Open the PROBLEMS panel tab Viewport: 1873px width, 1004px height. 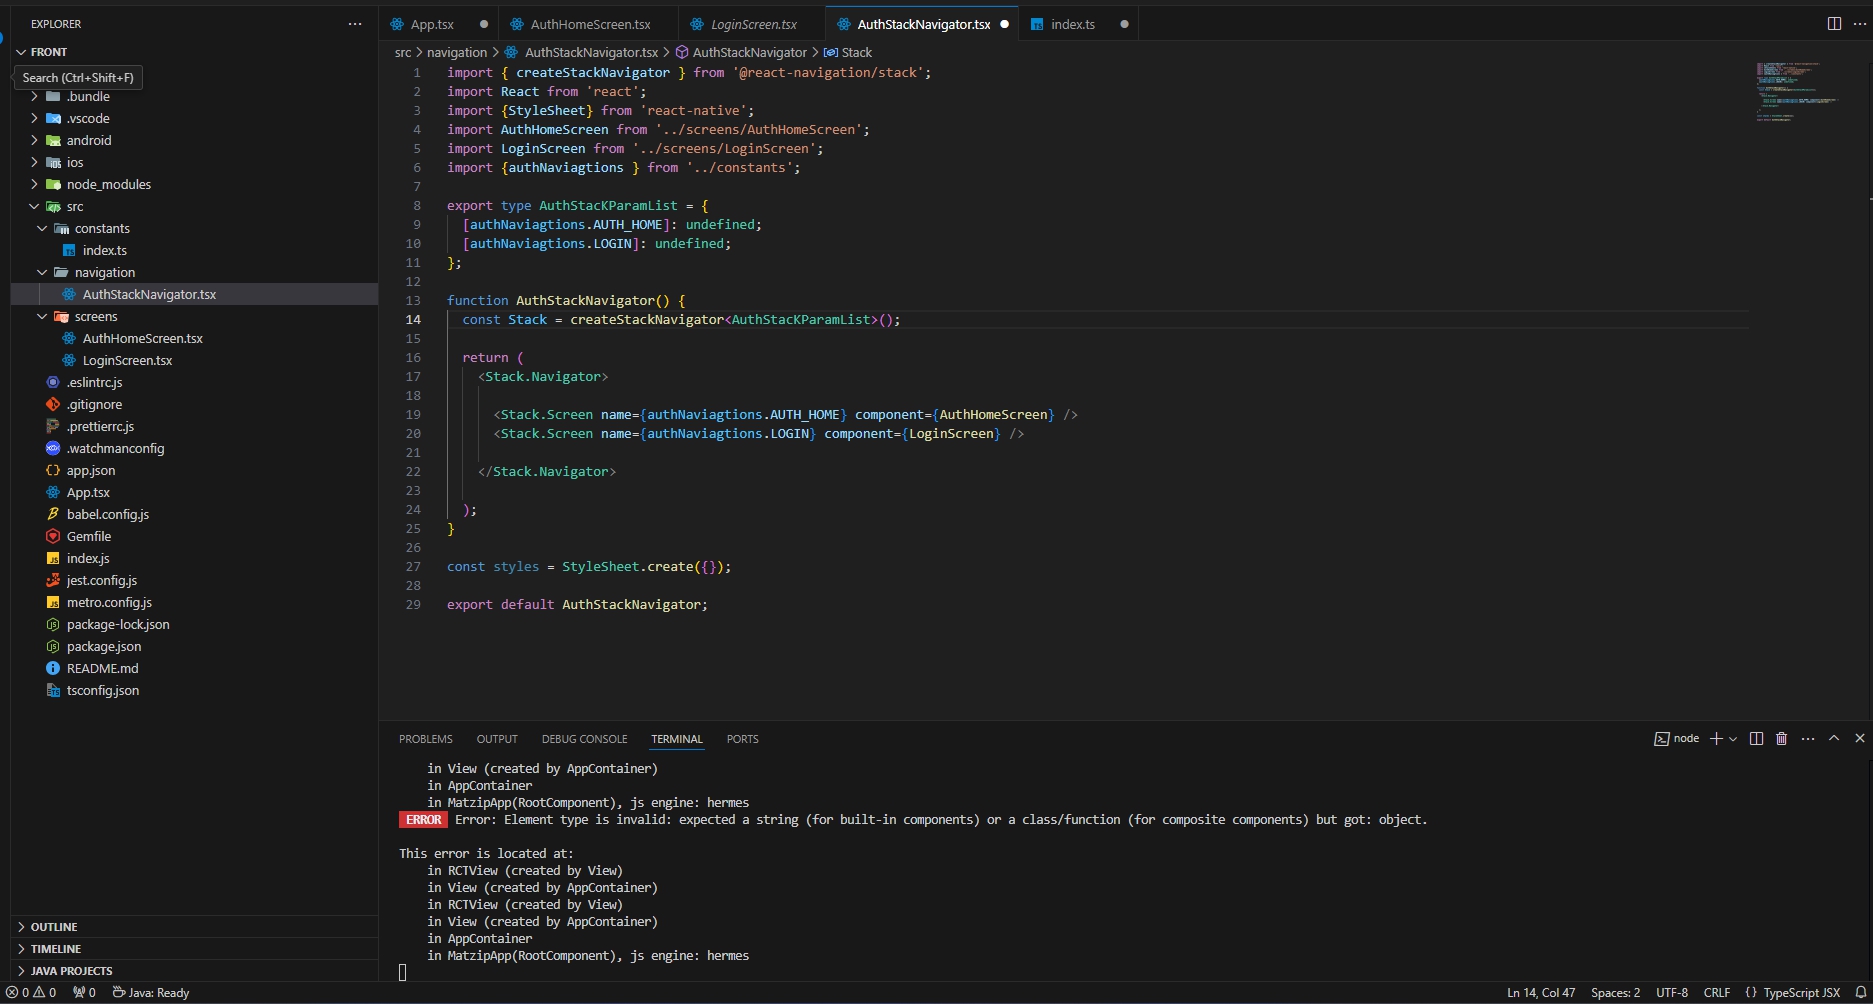point(426,739)
